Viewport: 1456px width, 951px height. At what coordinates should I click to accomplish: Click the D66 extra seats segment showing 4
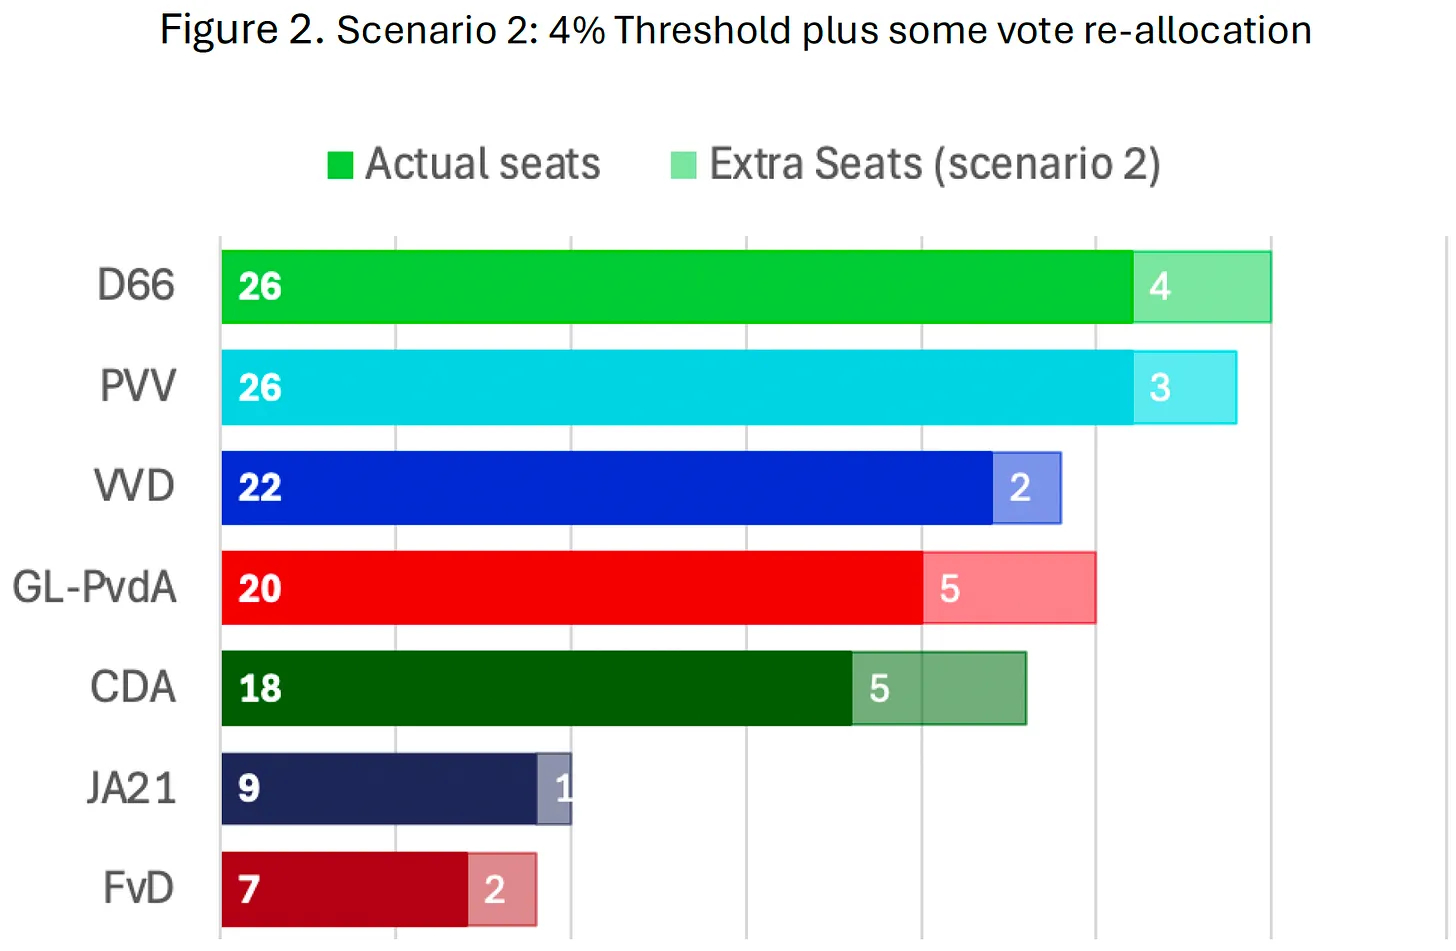tap(1202, 287)
